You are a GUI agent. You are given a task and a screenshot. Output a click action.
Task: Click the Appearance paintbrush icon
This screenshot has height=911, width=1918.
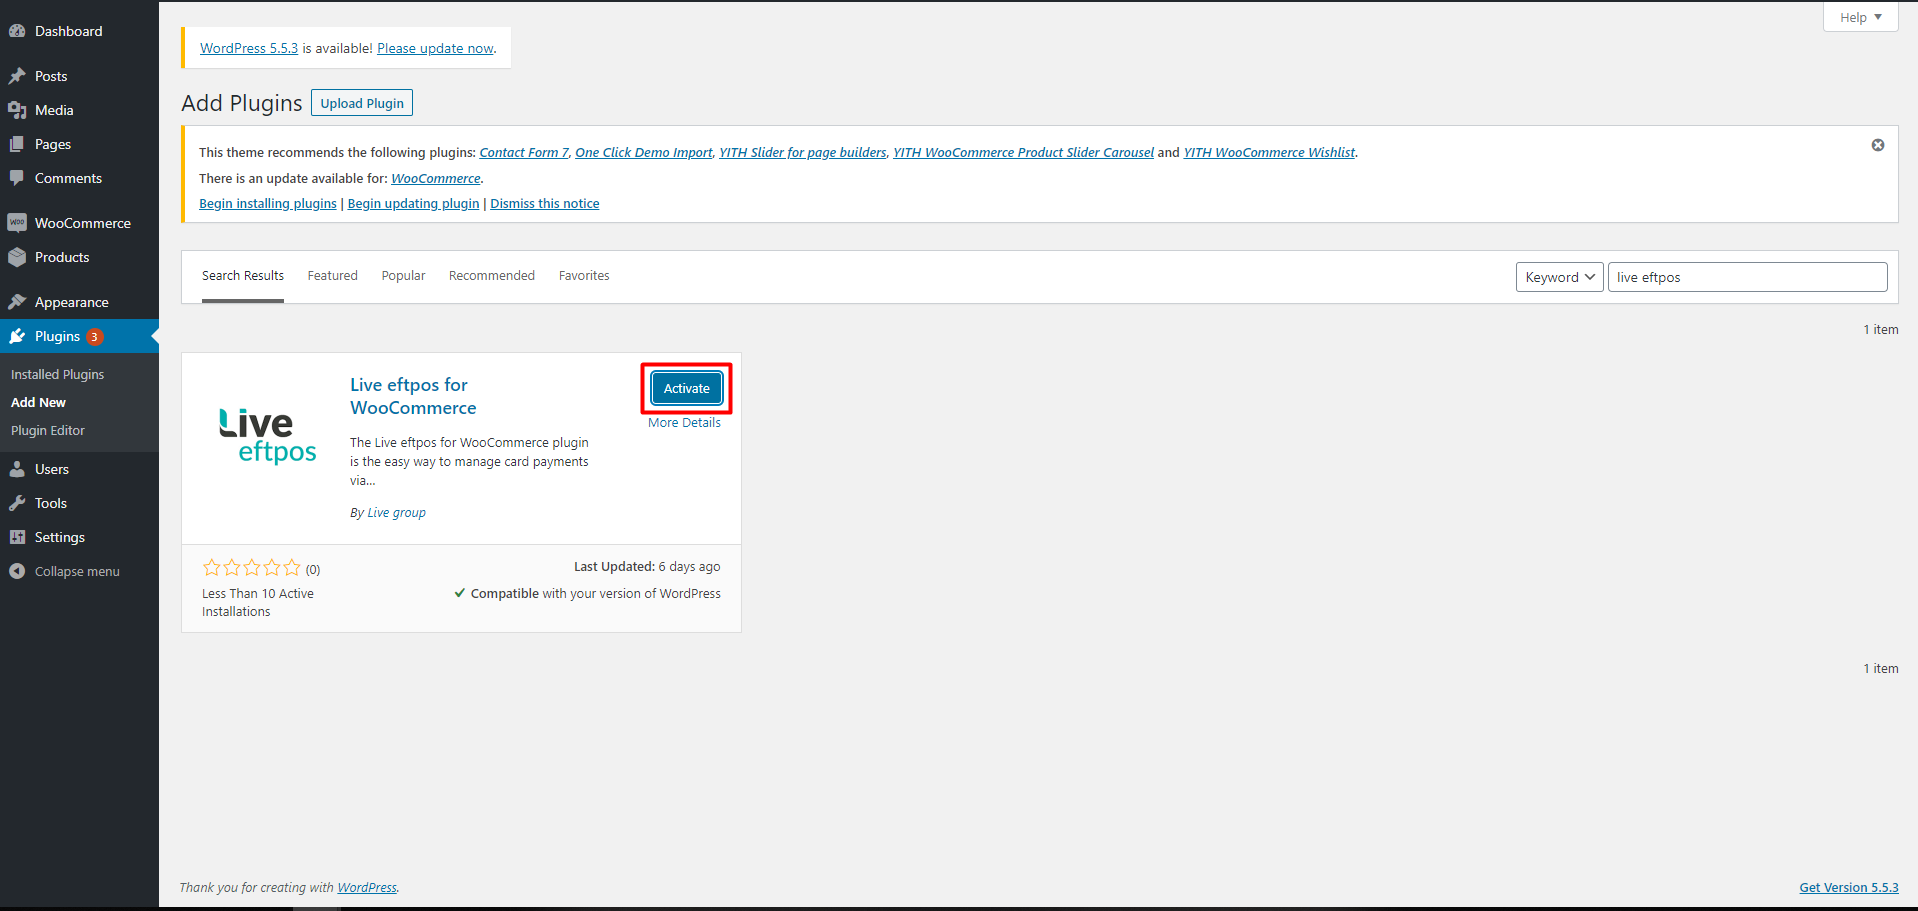tap(17, 302)
